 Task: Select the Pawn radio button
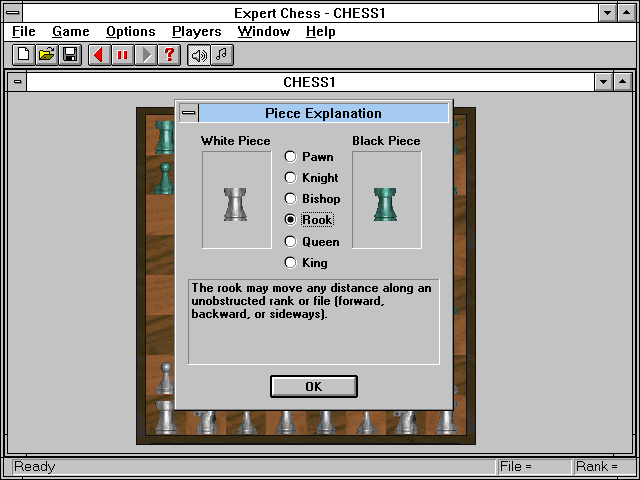[290, 157]
